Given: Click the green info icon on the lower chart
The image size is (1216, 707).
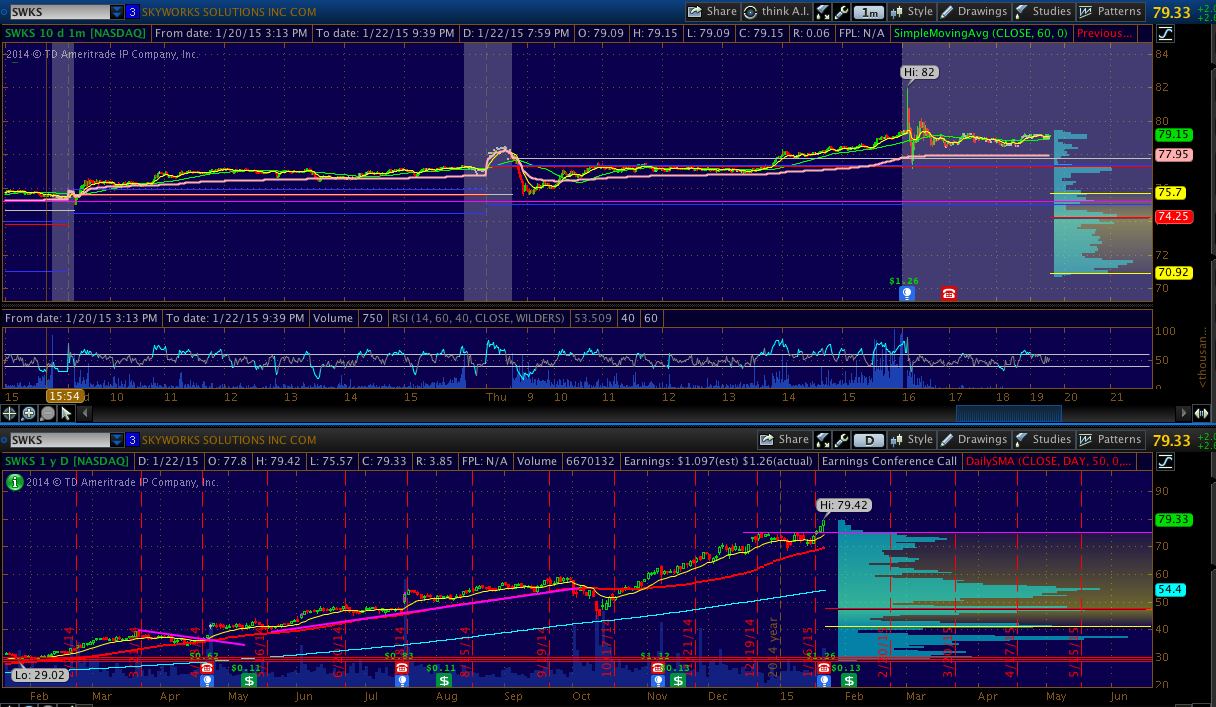Looking at the screenshot, I should 13,481.
